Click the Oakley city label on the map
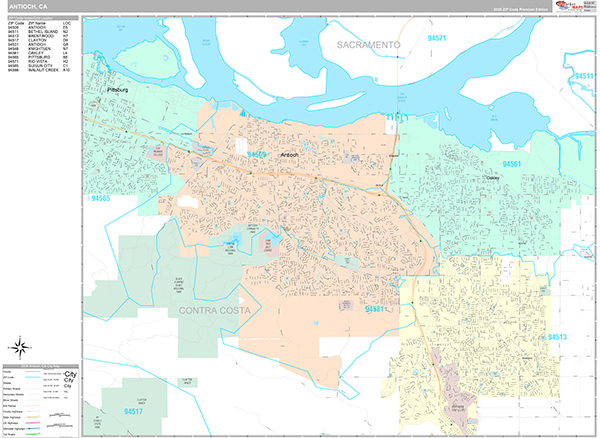 pos(493,178)
